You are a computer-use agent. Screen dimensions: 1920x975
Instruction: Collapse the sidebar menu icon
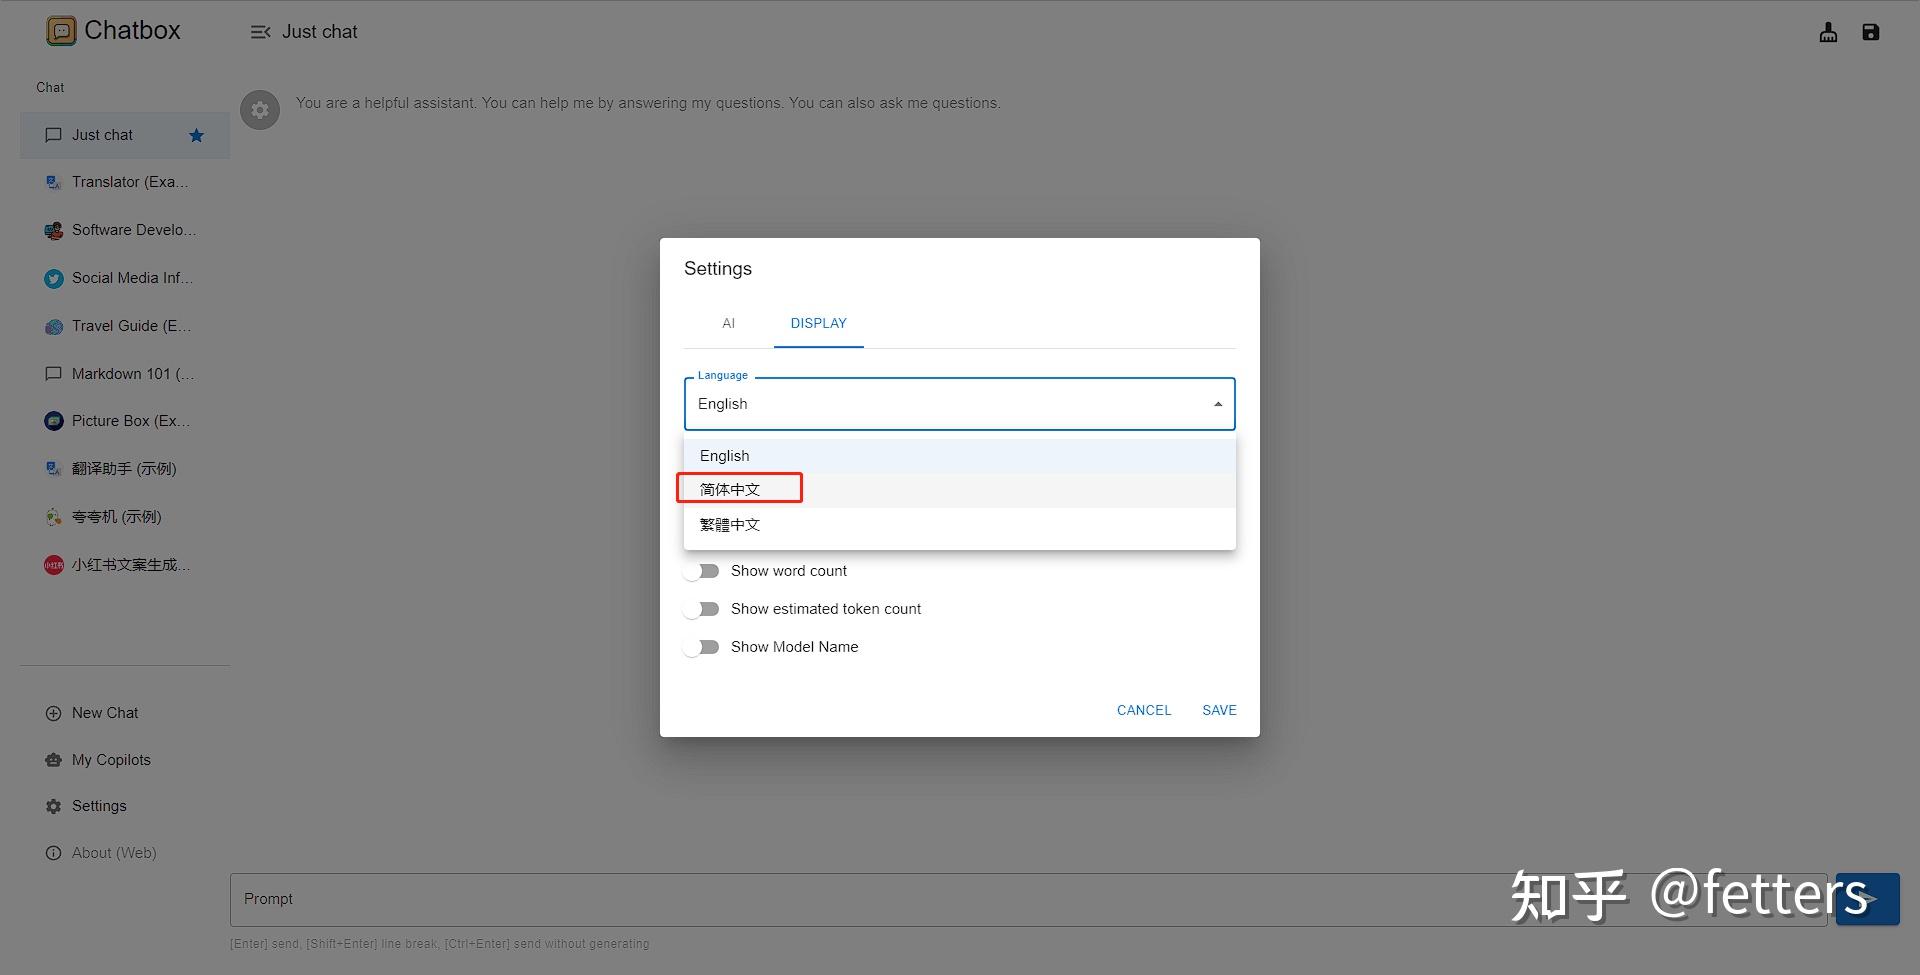[260, 32]
